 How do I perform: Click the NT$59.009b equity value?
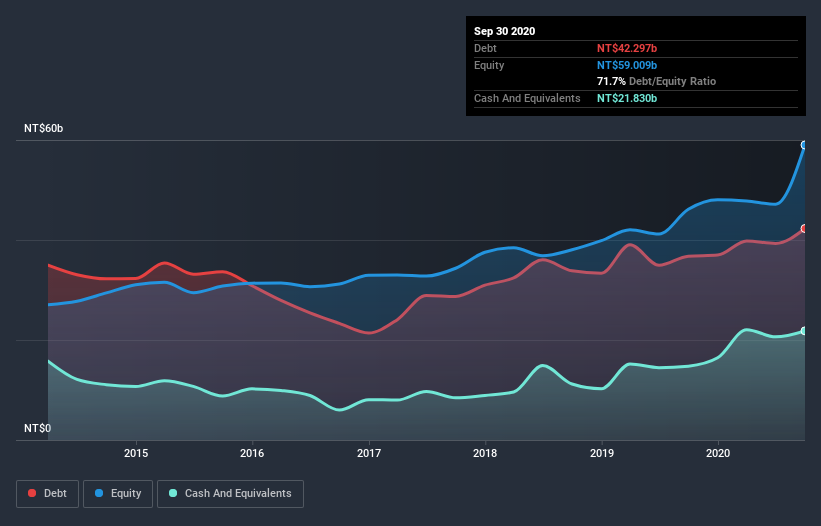tap(627, 65)
